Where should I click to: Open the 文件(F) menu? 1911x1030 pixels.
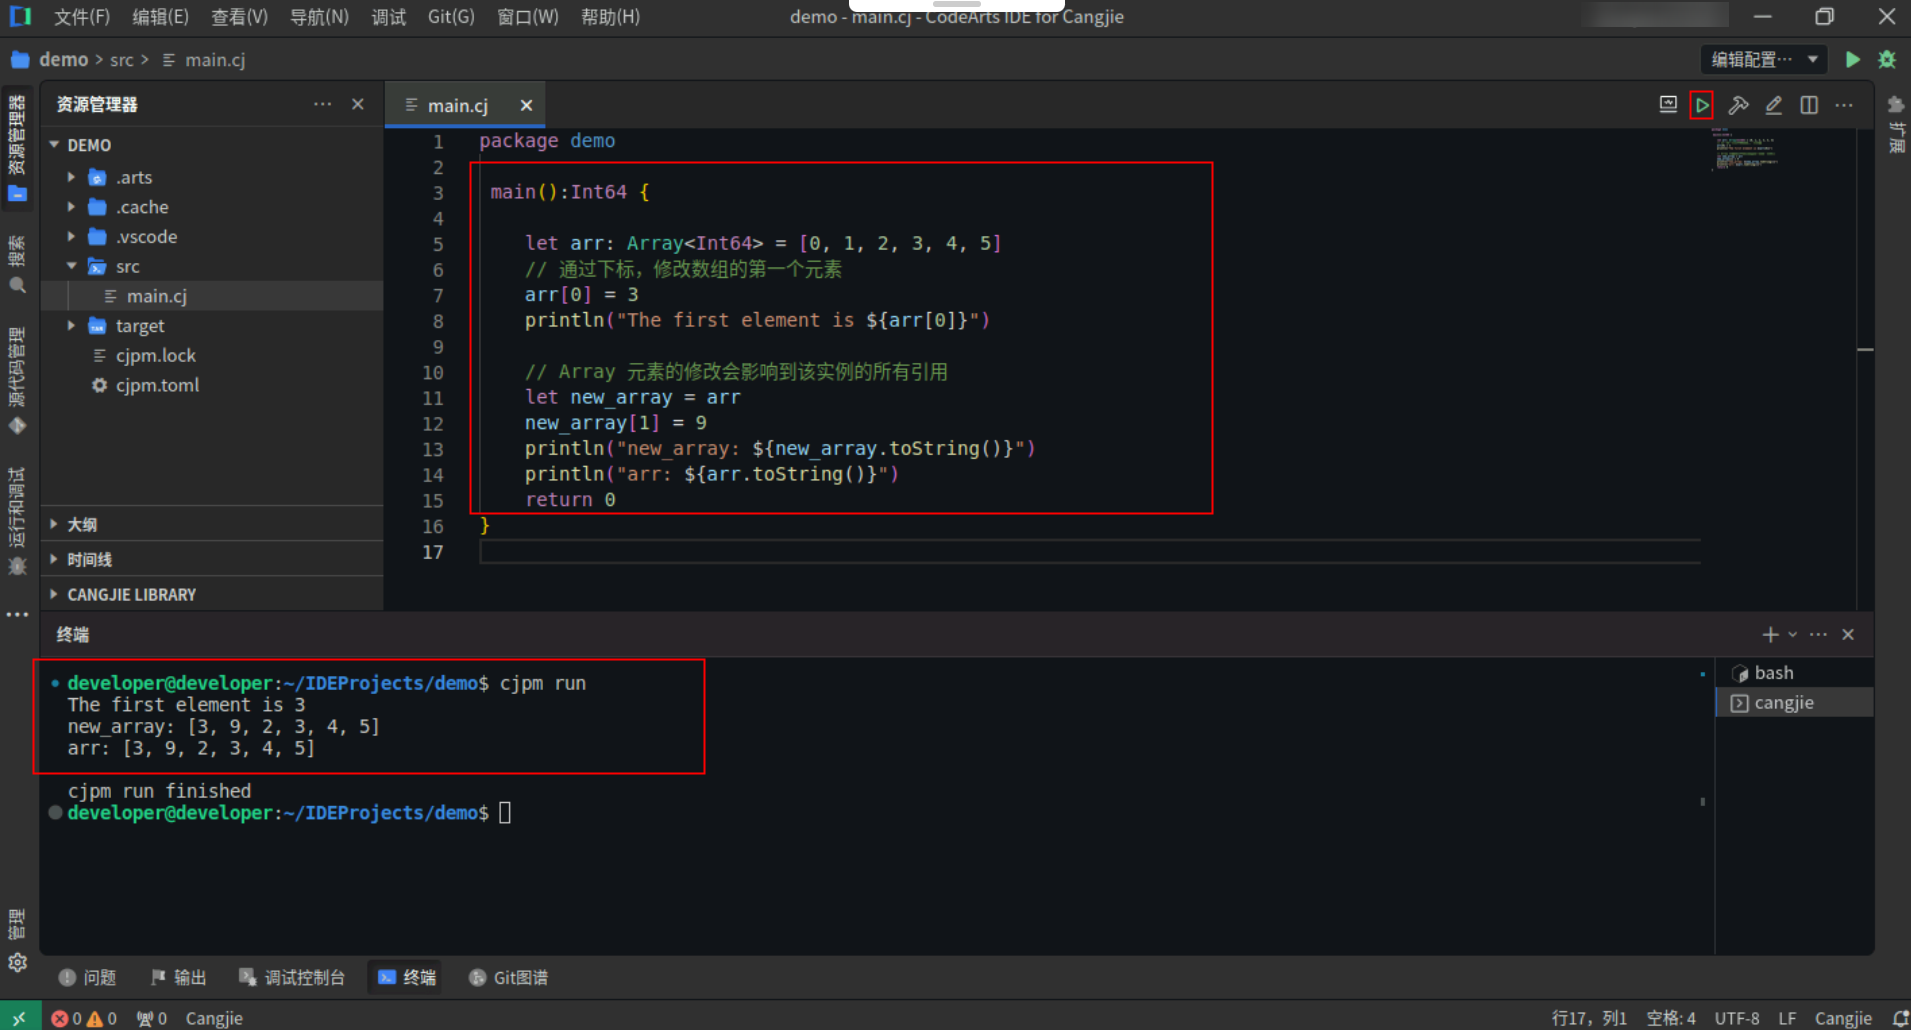pos(81,17)
